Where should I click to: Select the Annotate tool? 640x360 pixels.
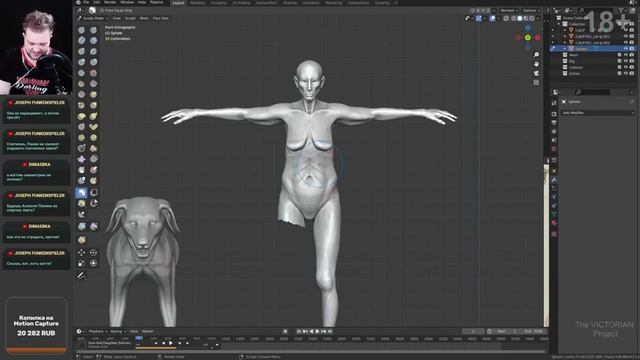tap(81, 276)
